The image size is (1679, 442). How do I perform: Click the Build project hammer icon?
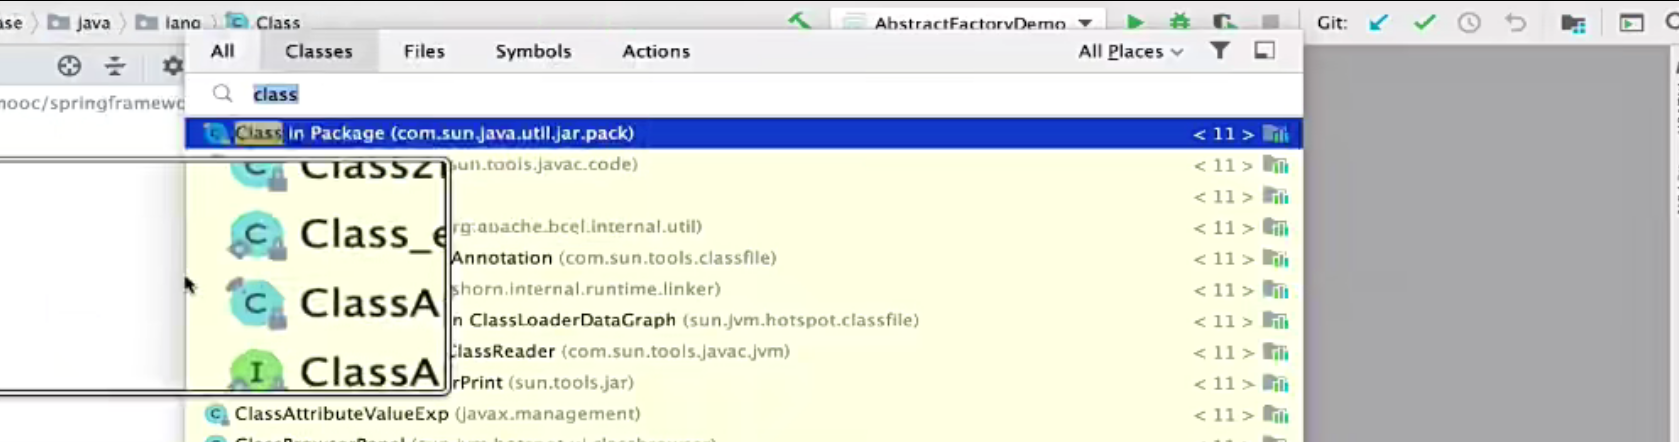click(799, 21)
